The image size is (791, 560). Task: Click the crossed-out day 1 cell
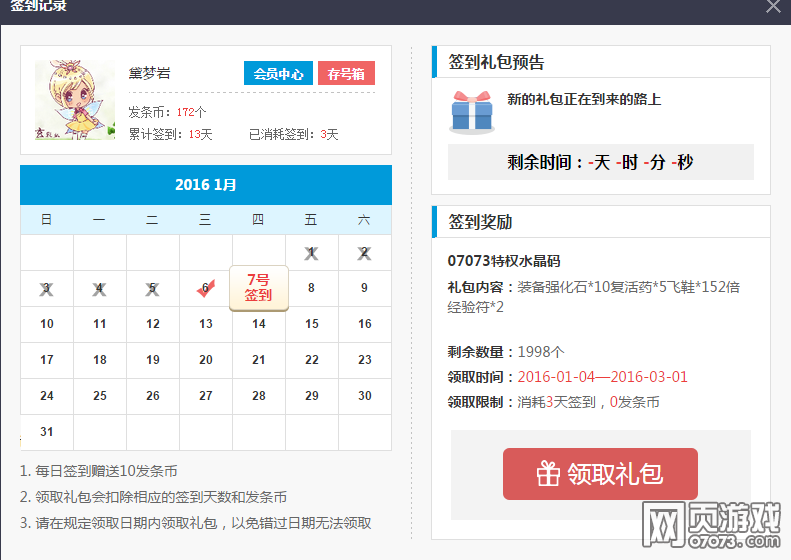pyautogui.click(x=311, y=253)
